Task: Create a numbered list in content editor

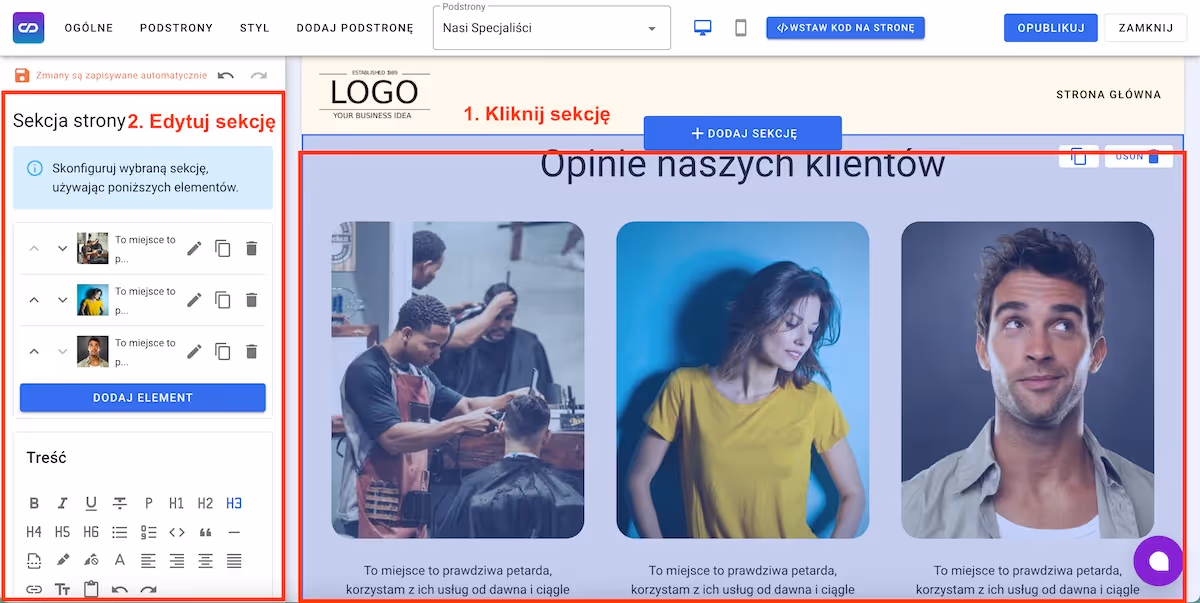Action: pos(149,532)
